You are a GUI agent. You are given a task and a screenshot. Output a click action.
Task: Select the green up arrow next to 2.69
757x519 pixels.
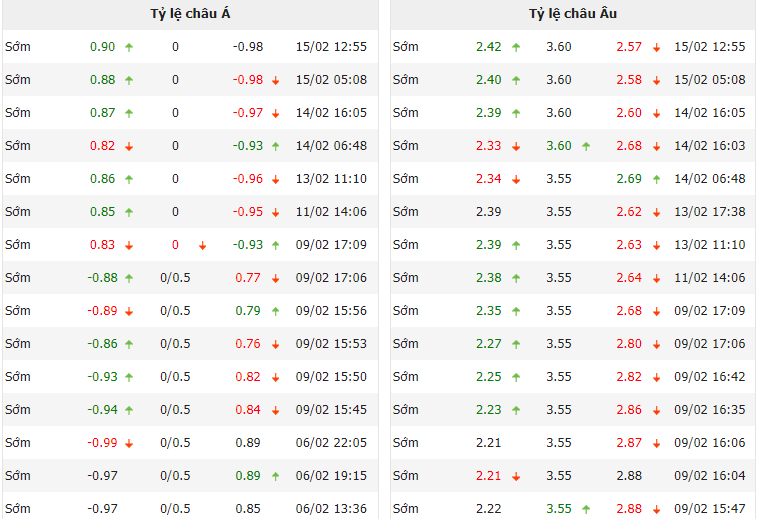[x=656, y=179]
